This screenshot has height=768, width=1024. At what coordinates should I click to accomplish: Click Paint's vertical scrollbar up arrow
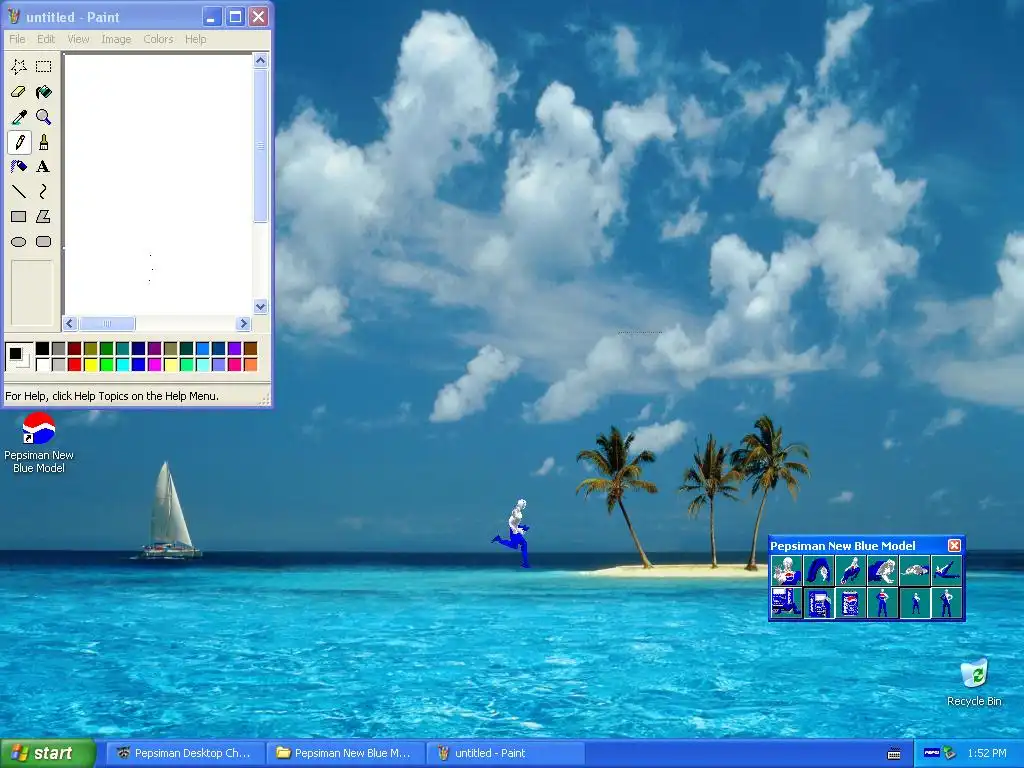click(261, 61)
